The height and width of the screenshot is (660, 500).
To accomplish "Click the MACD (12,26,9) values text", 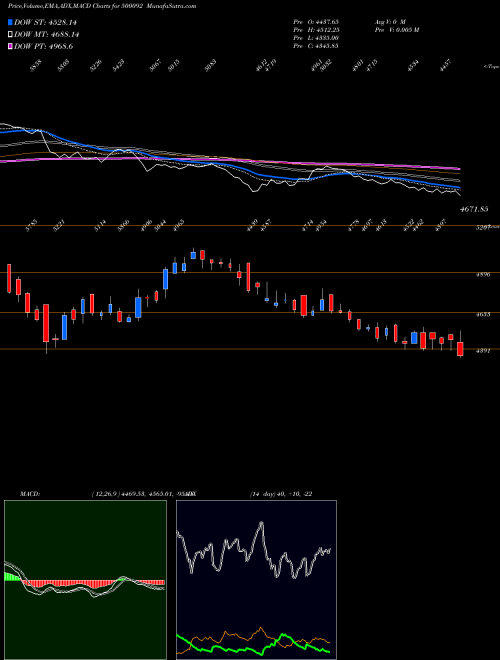I will click(140, 494).
